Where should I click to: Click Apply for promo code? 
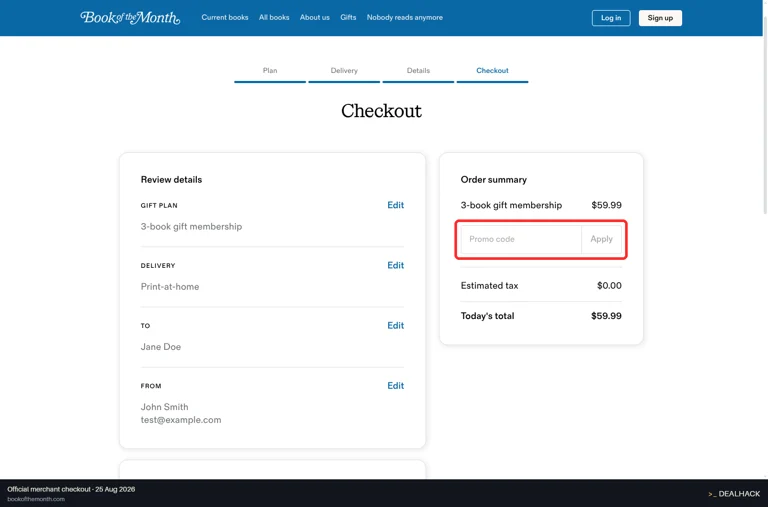point(601,239)
